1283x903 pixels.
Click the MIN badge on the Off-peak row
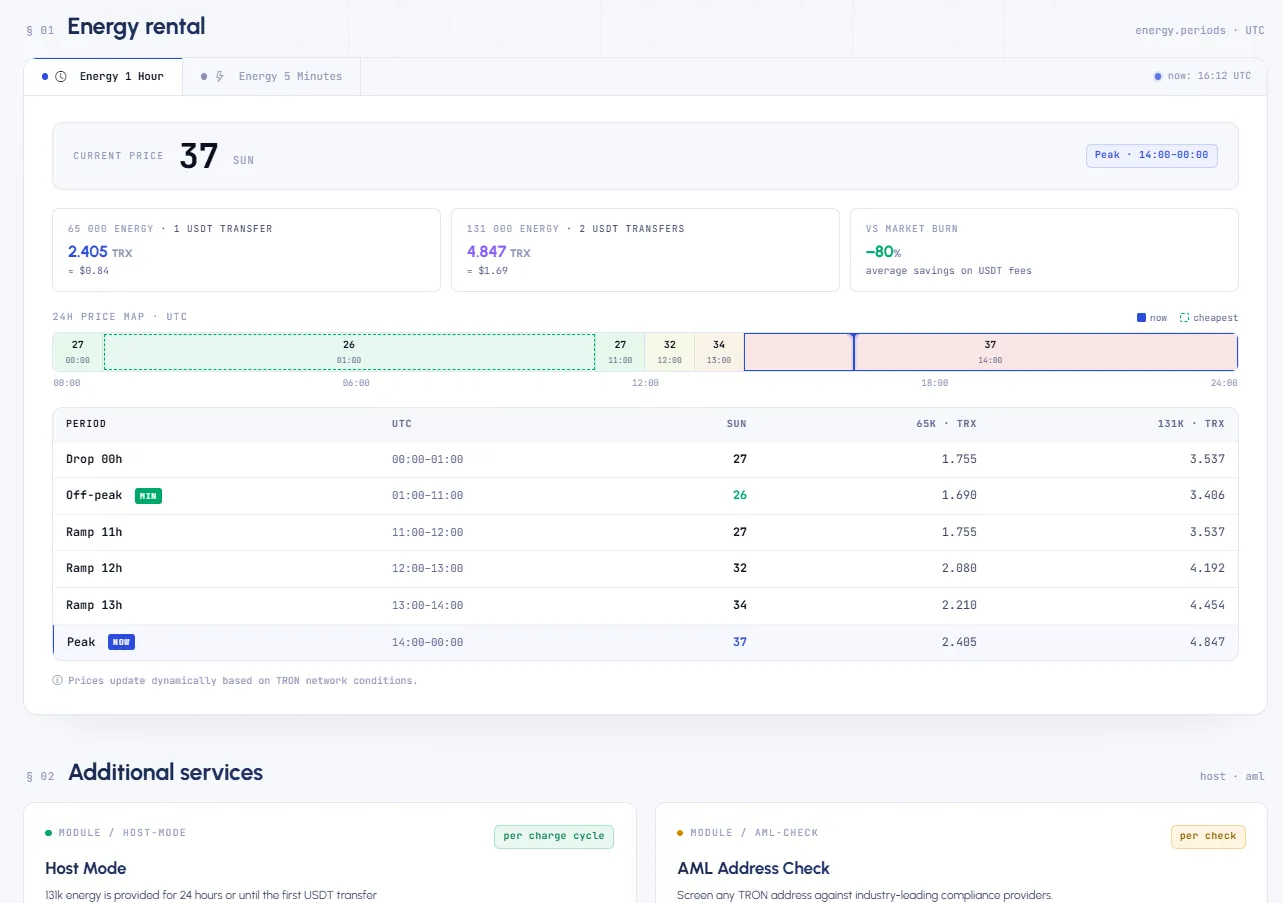click(148, 495)
